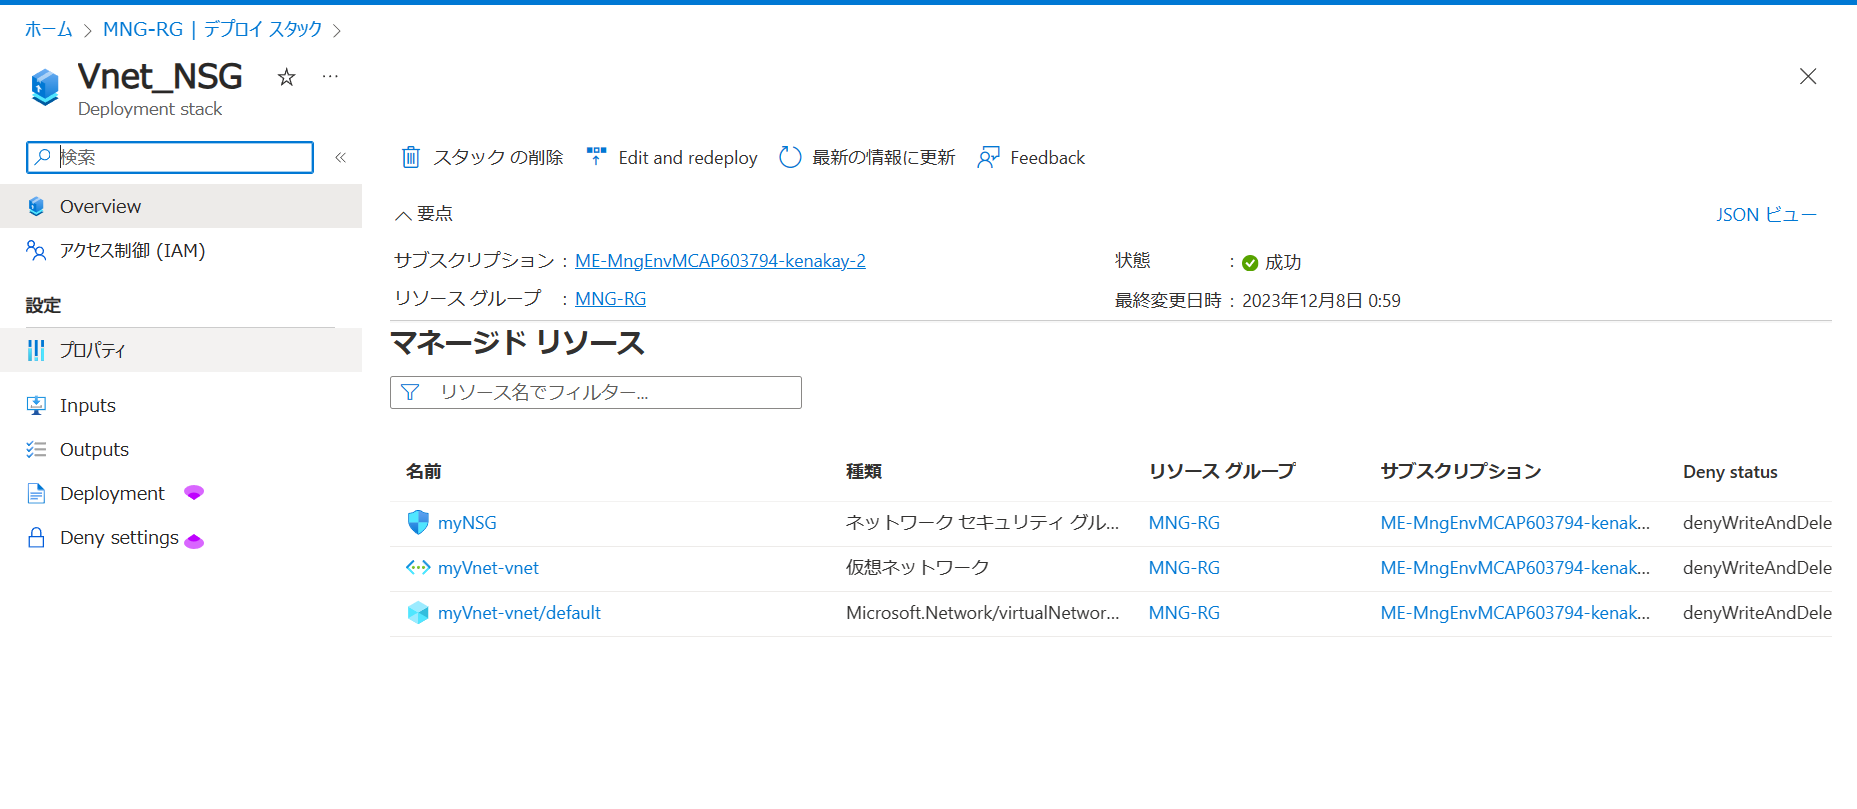
Task: Close the Vnet_NSG blade
Action: (x=1808, y=77)
